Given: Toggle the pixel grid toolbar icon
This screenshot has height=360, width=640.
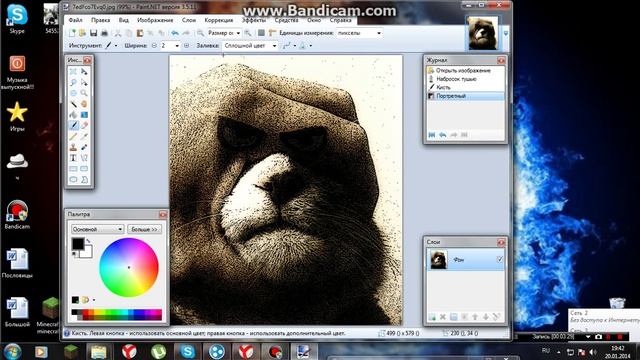Looking at the screenshot, I should pyautogui.click(x=261, y=33).
